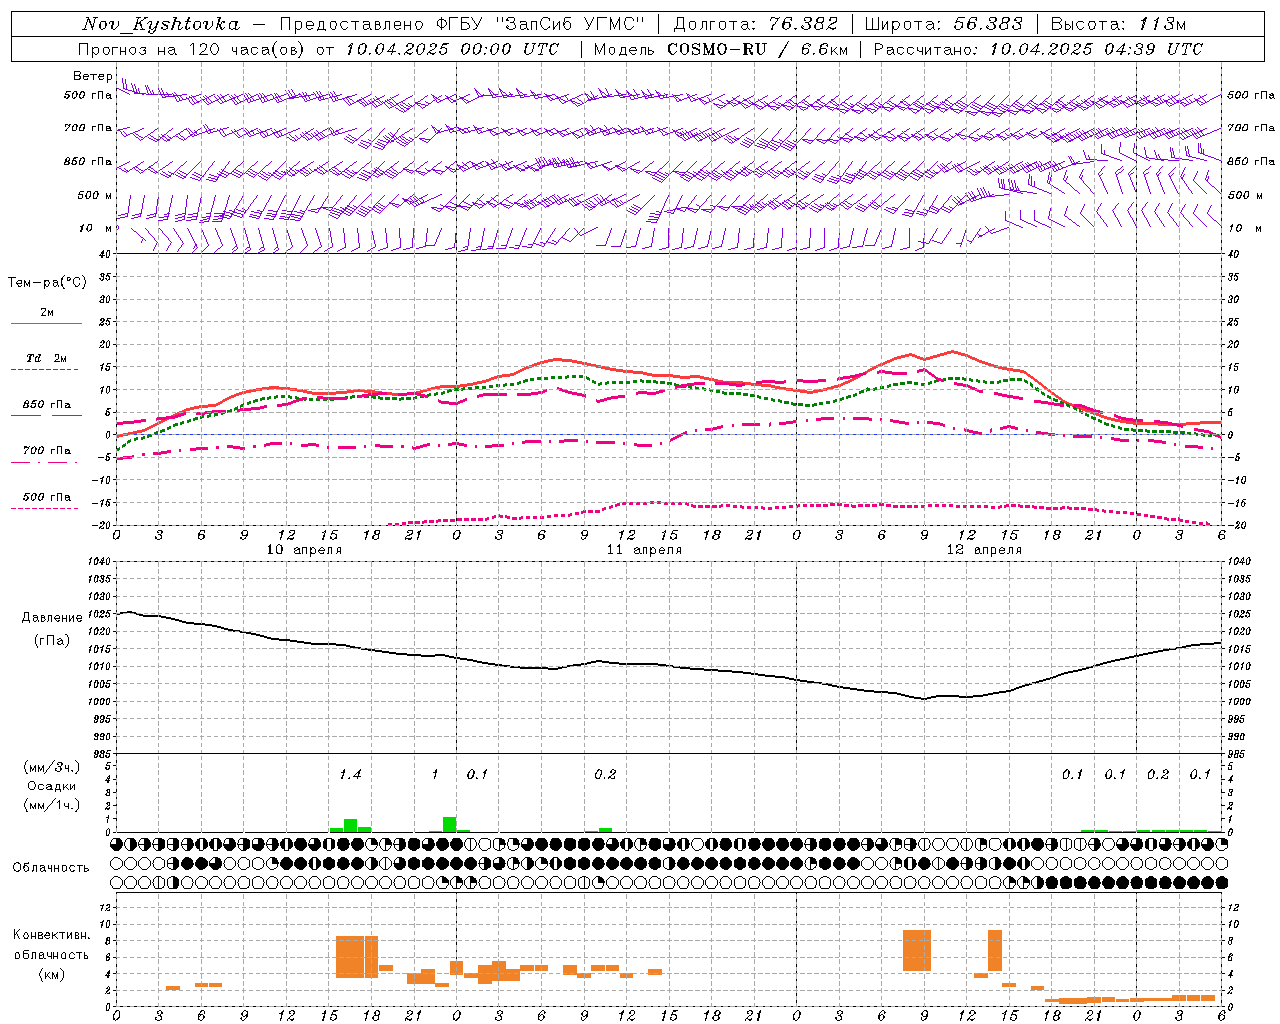
Task: Click the 850 гПа wind level label on right
Action: tap(1251, 161)
